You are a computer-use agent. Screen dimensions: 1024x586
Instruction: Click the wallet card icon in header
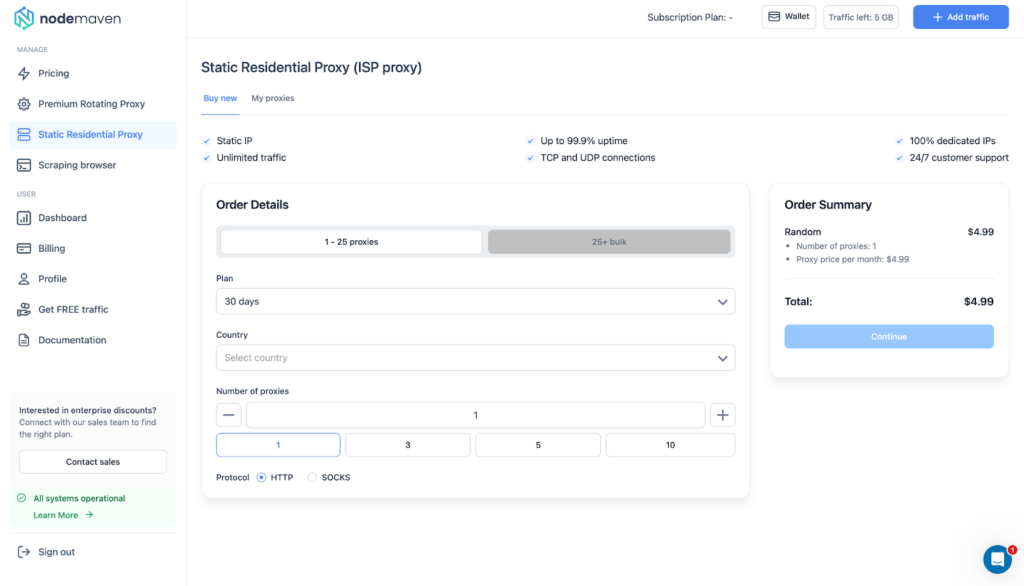(x=774, y=17)
